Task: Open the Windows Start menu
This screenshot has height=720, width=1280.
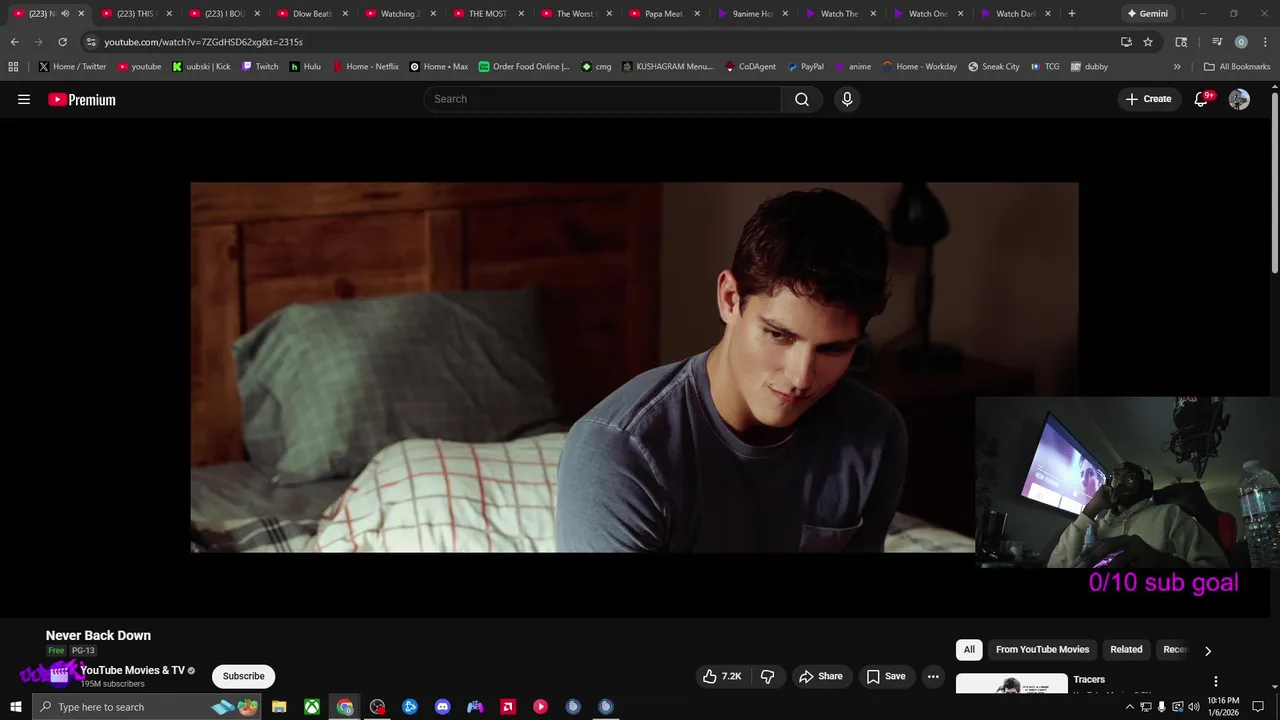Action: (16, 707)
